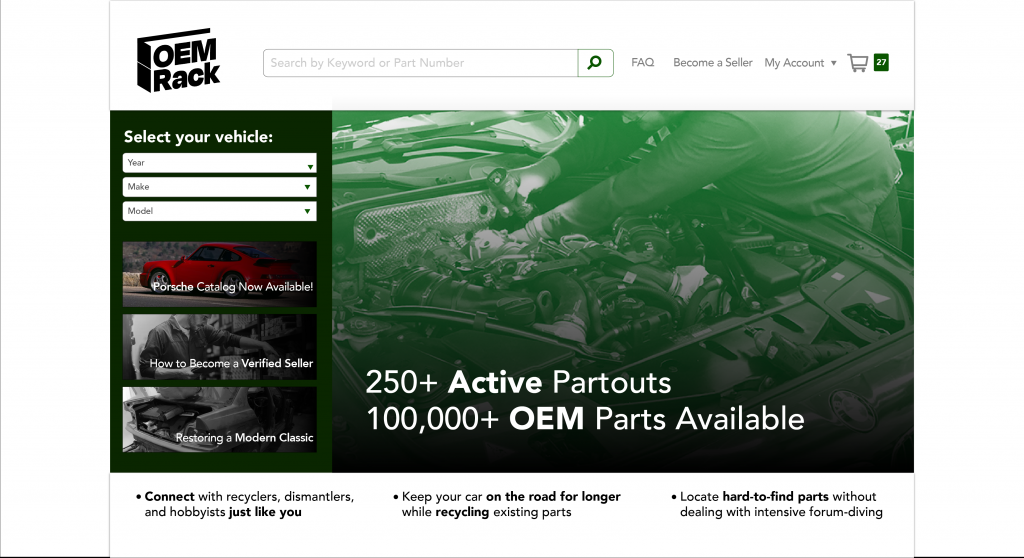Viewport: 1024px width, 558px height.
Task: Click the OEM Rack logo
Action: click(178, 61)
